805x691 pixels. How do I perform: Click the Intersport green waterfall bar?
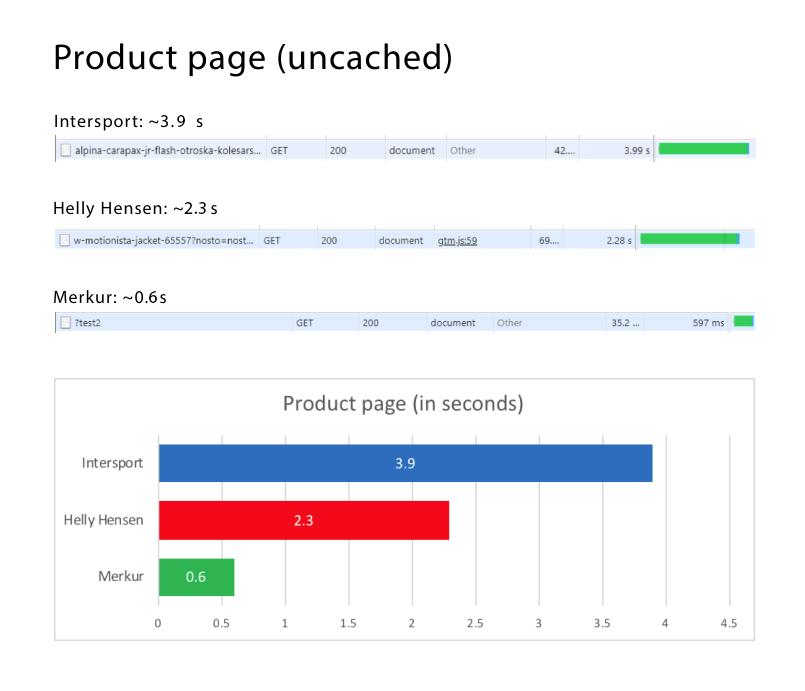point(704,149)
